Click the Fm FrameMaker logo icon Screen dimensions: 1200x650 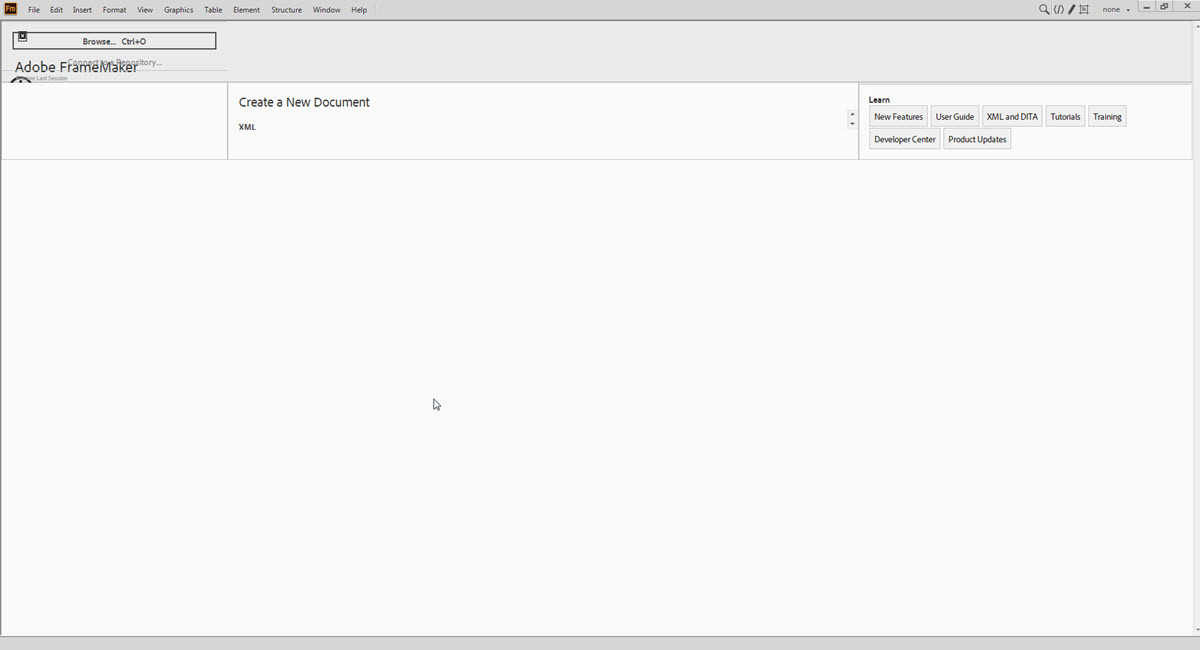coord(9,9)
